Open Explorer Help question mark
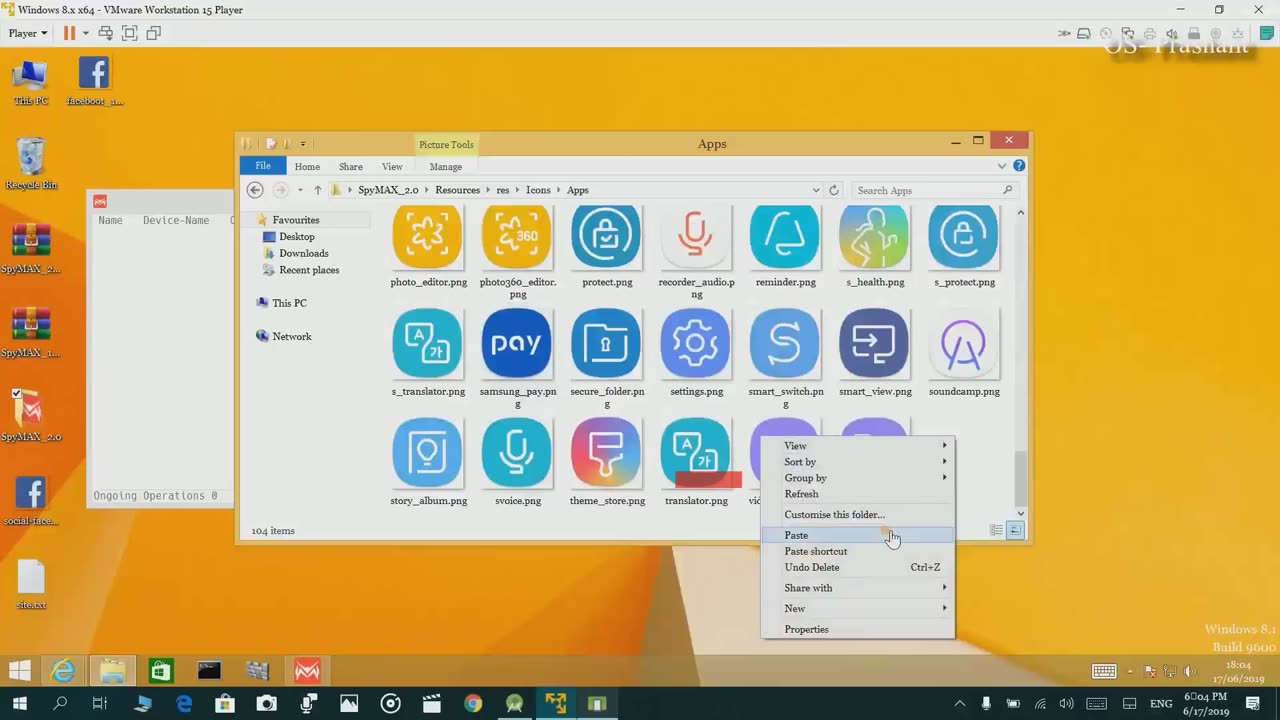 click(x=1019, y=166)
